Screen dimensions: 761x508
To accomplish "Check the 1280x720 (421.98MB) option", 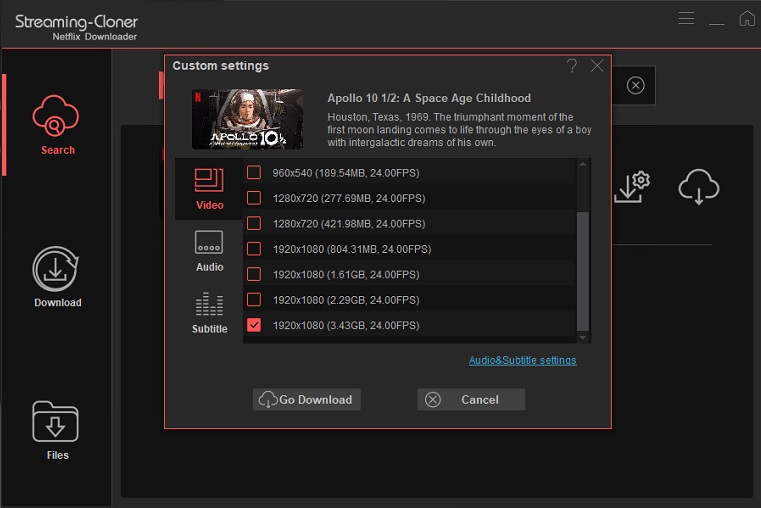I will [x=254, y=224].
